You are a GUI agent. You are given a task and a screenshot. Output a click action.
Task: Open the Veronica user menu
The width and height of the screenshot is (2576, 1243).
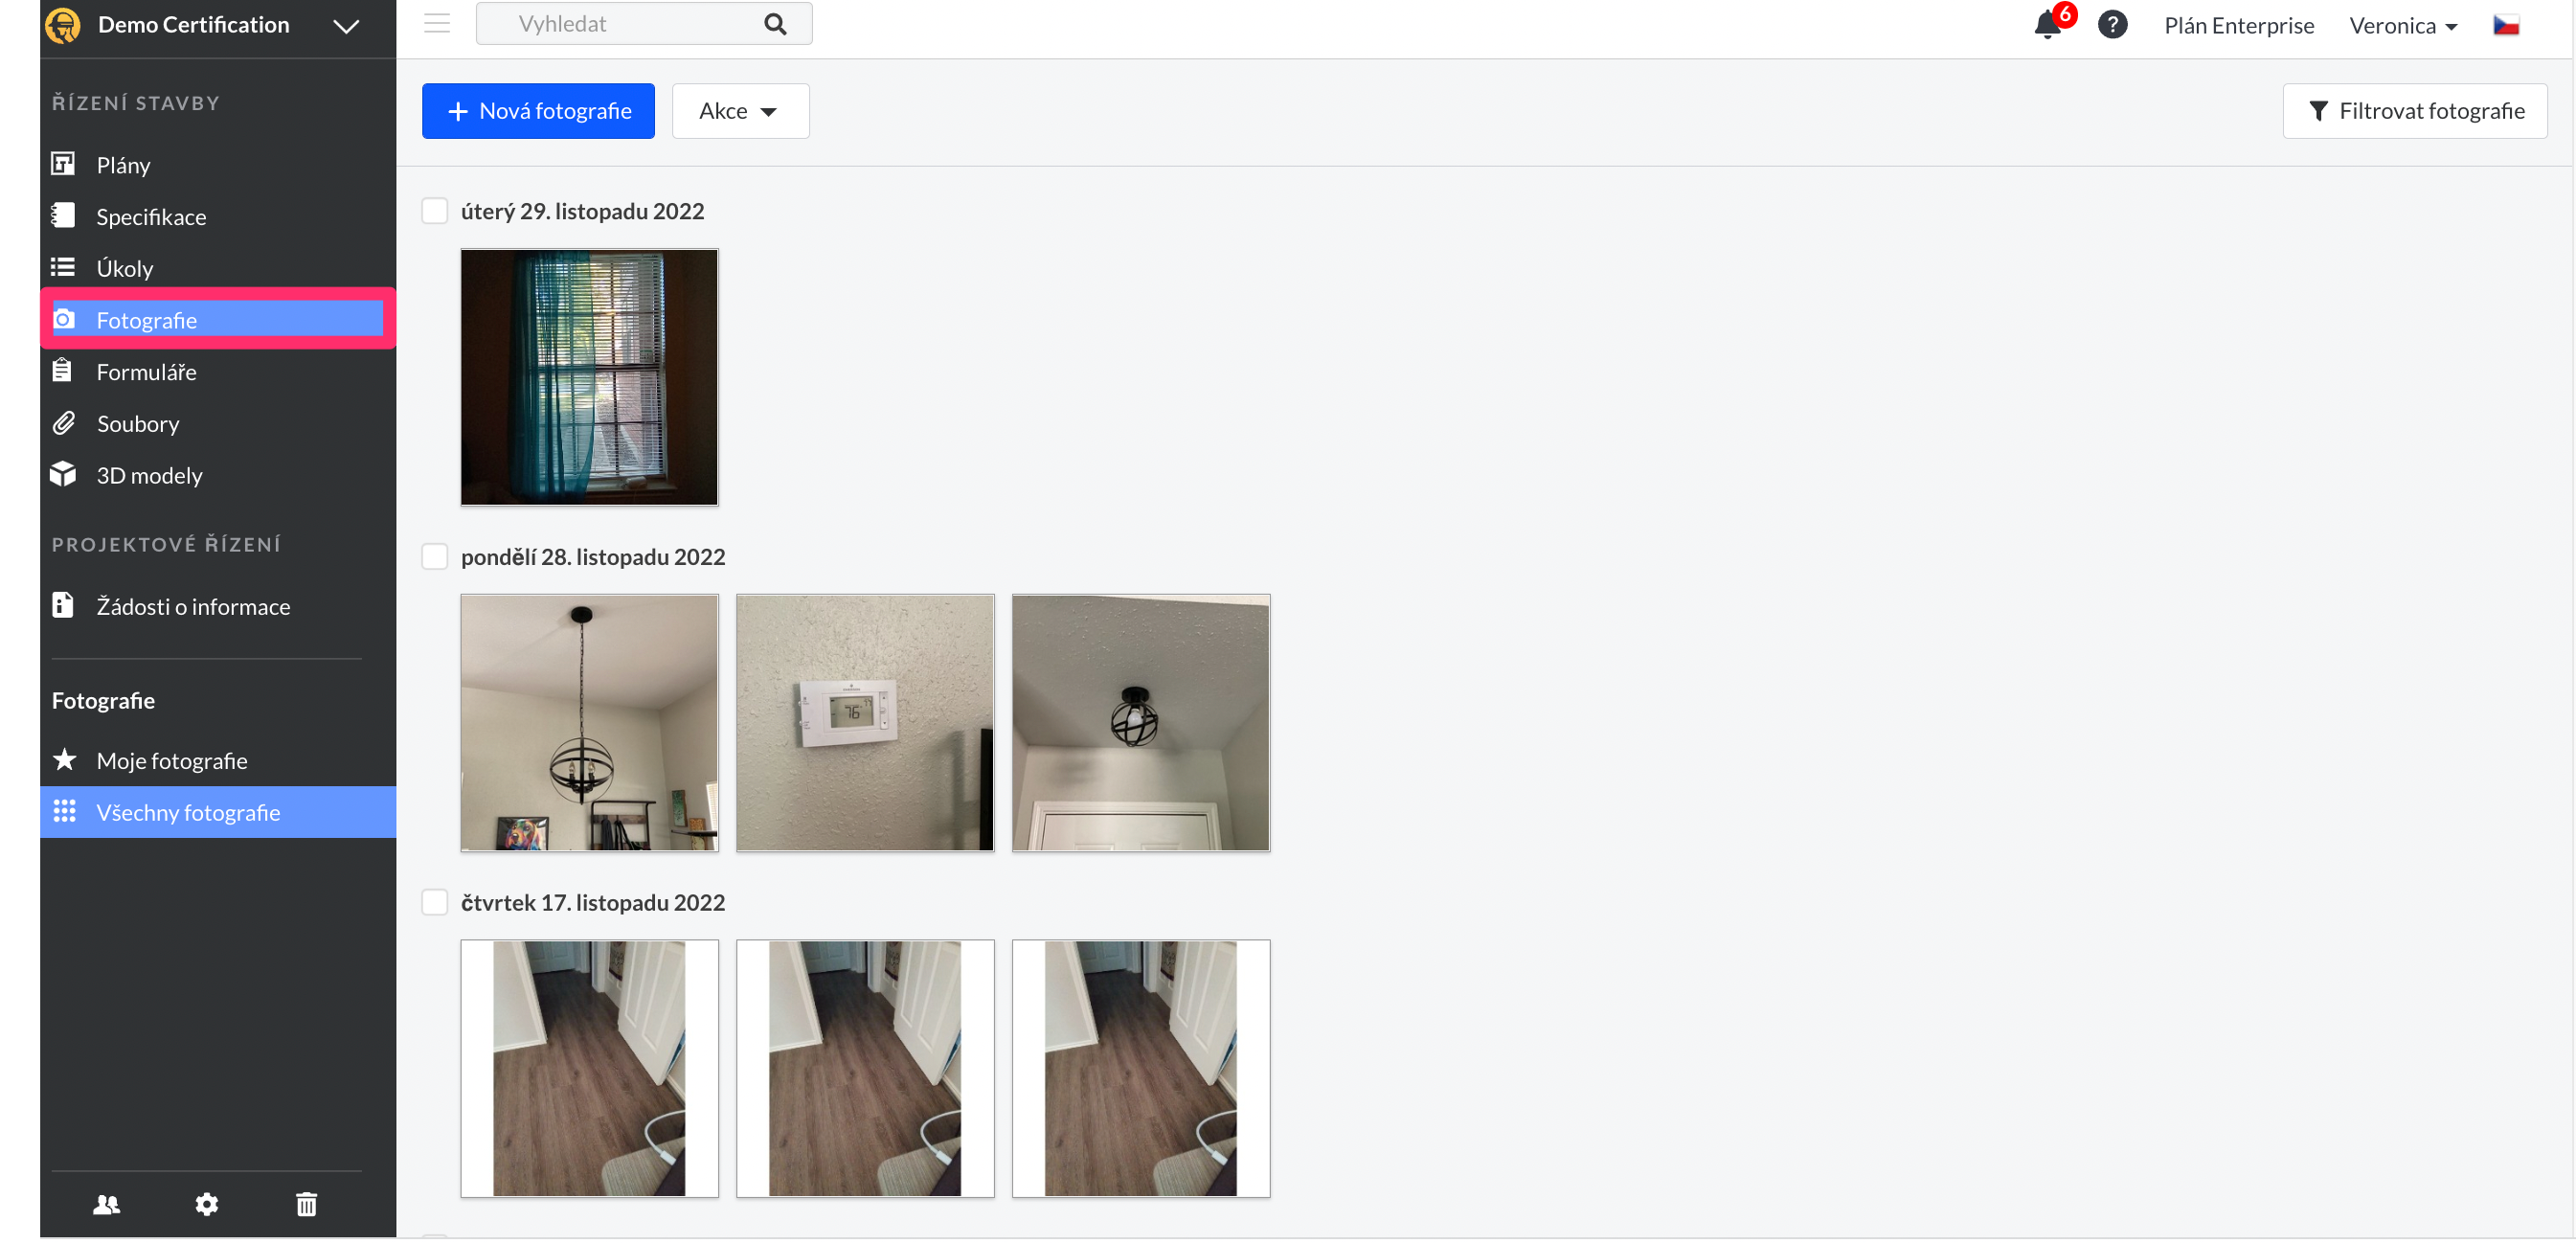2404,26
